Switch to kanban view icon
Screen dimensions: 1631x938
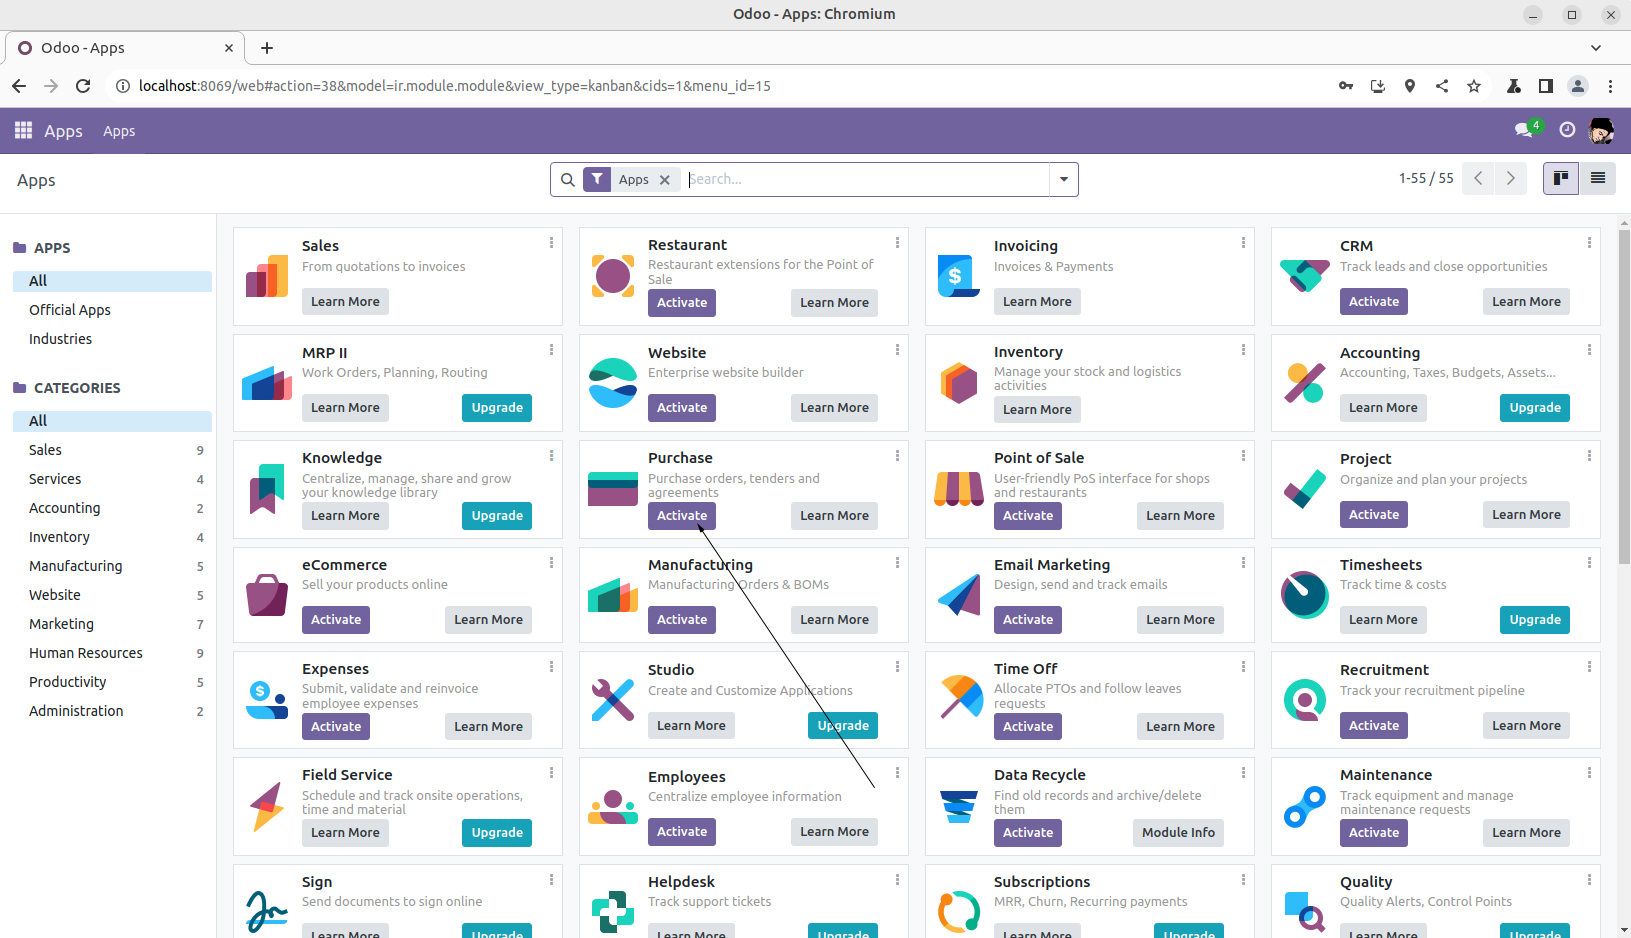(x=1560, y=179)
